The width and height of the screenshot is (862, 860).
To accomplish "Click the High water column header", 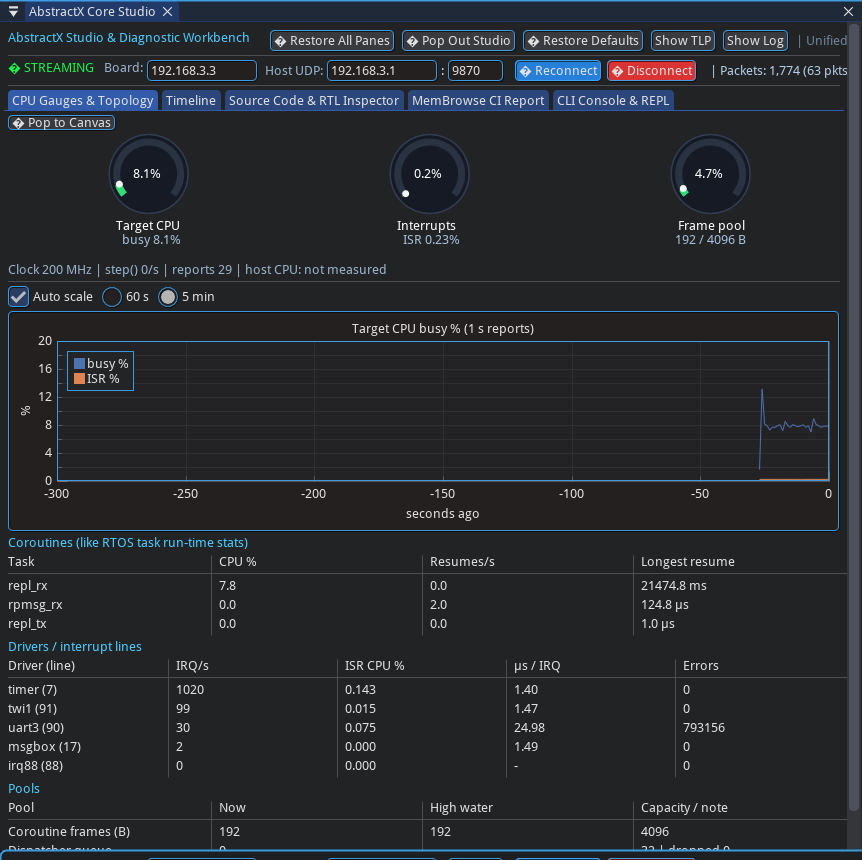I will pyautogui.click(x=461, y=808).
